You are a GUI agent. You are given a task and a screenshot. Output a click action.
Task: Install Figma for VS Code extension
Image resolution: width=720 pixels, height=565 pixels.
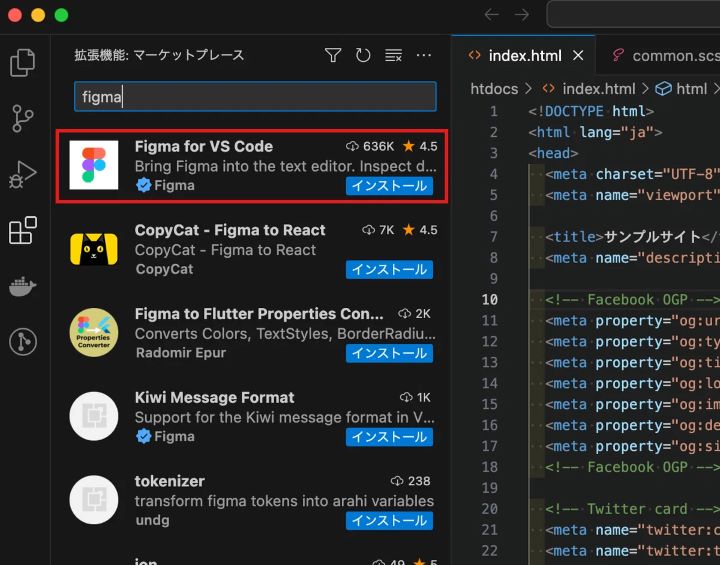click(389, 186)
